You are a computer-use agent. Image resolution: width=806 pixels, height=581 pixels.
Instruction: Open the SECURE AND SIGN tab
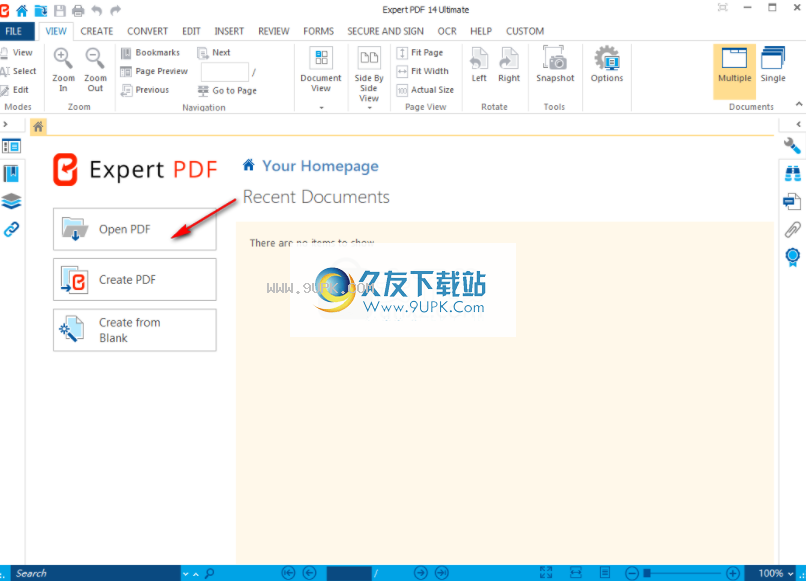pos(386,31)
